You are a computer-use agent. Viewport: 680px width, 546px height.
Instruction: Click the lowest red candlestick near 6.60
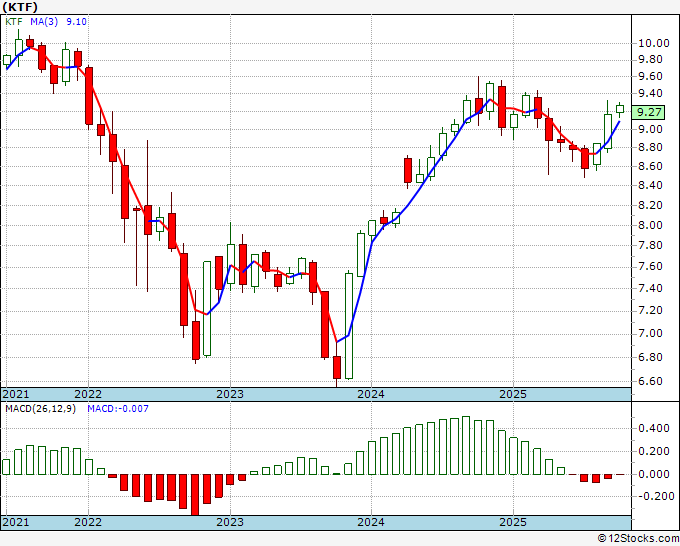[x=337, y=367]
